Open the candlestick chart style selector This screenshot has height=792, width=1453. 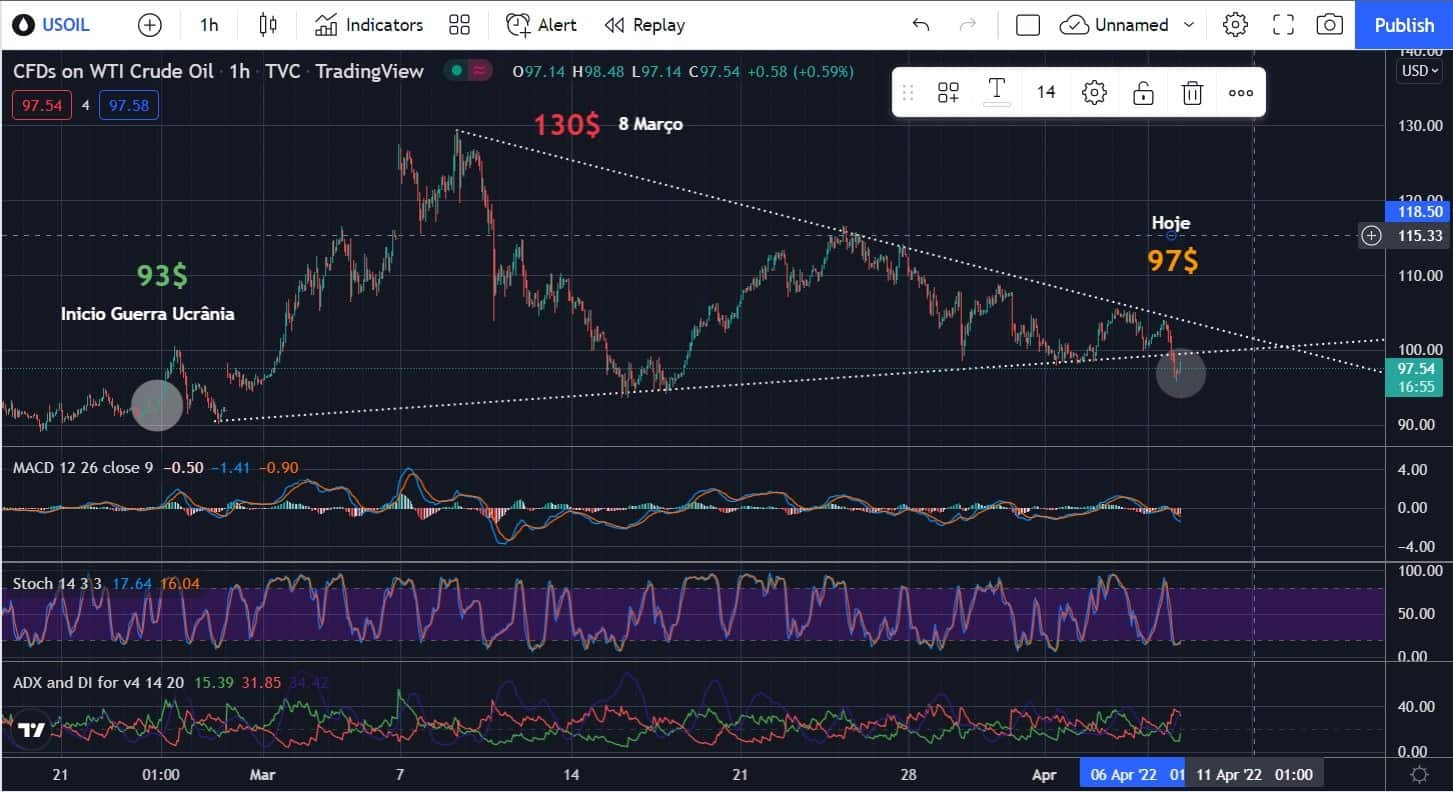pos(267,25)
